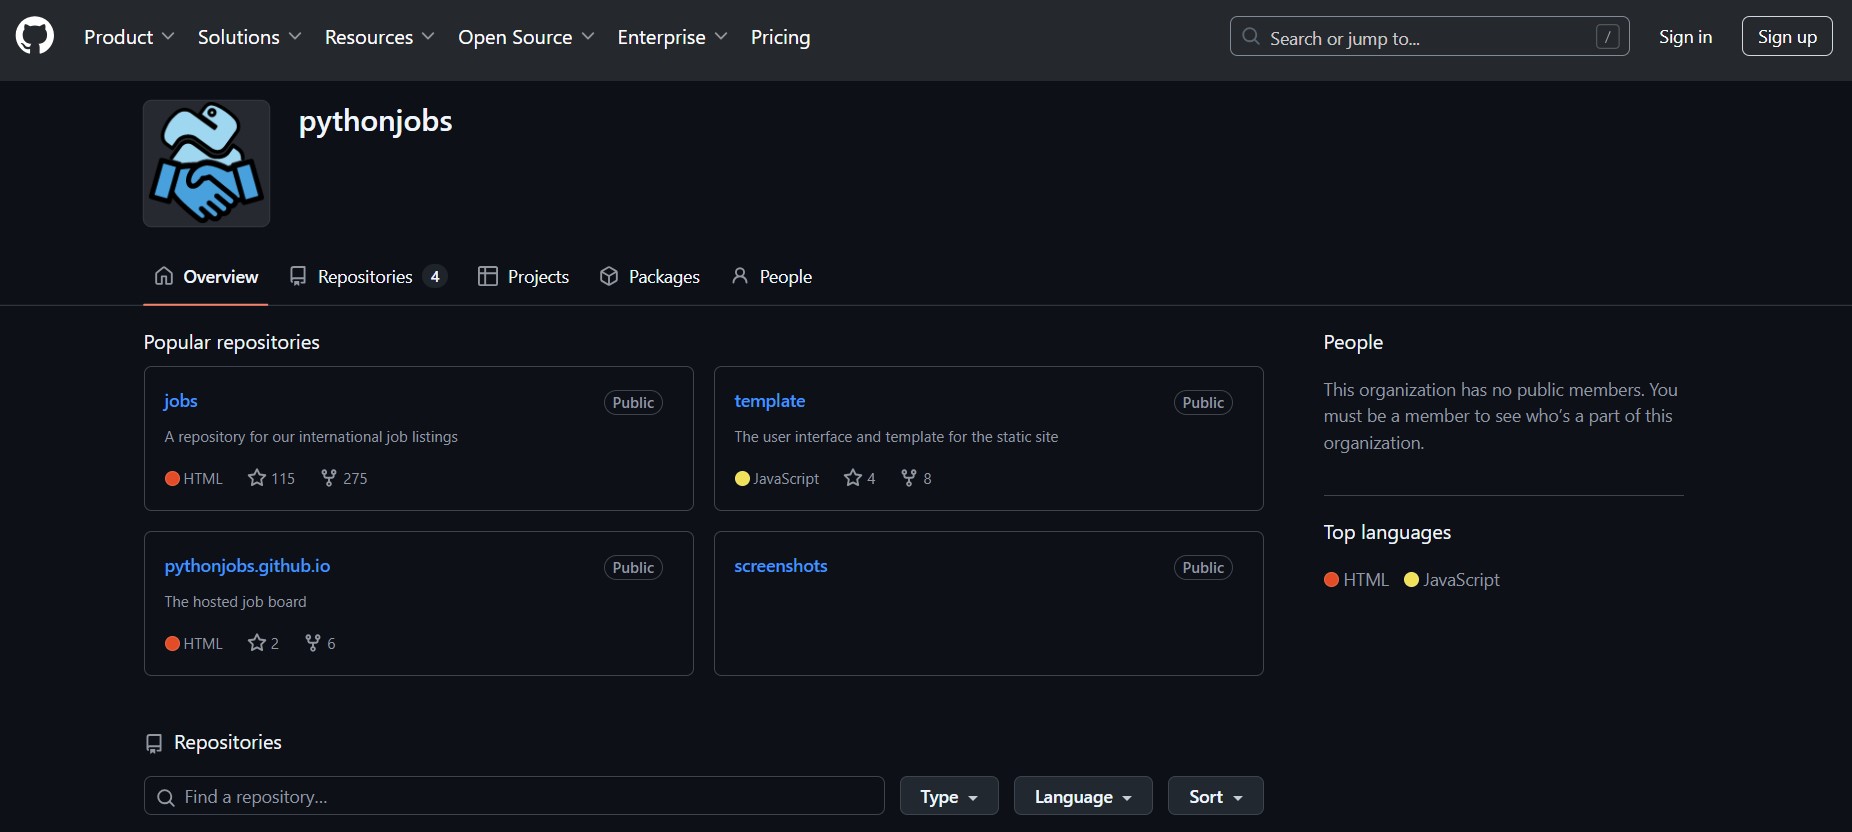Click the Sign in link
This screenshot has width=1852, height=832.
point(1686,37)
